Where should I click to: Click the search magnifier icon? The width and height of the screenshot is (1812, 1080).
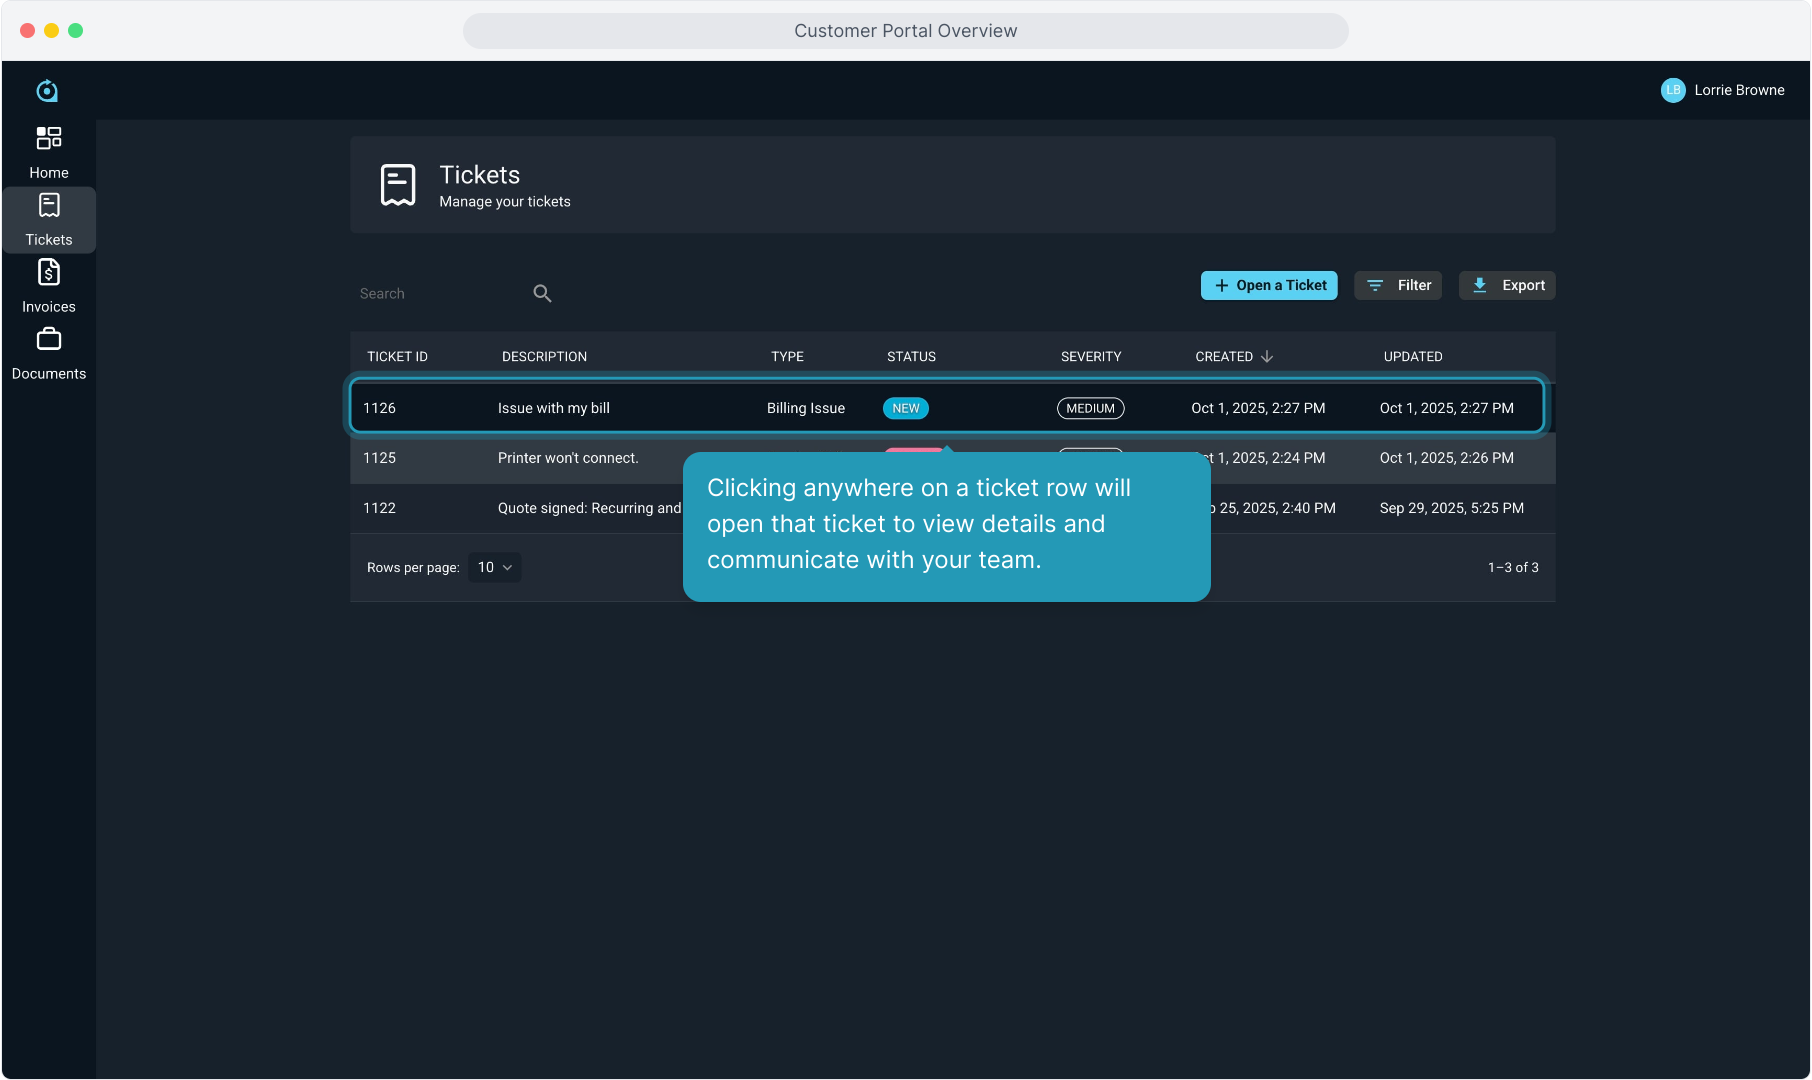point(542,293)
